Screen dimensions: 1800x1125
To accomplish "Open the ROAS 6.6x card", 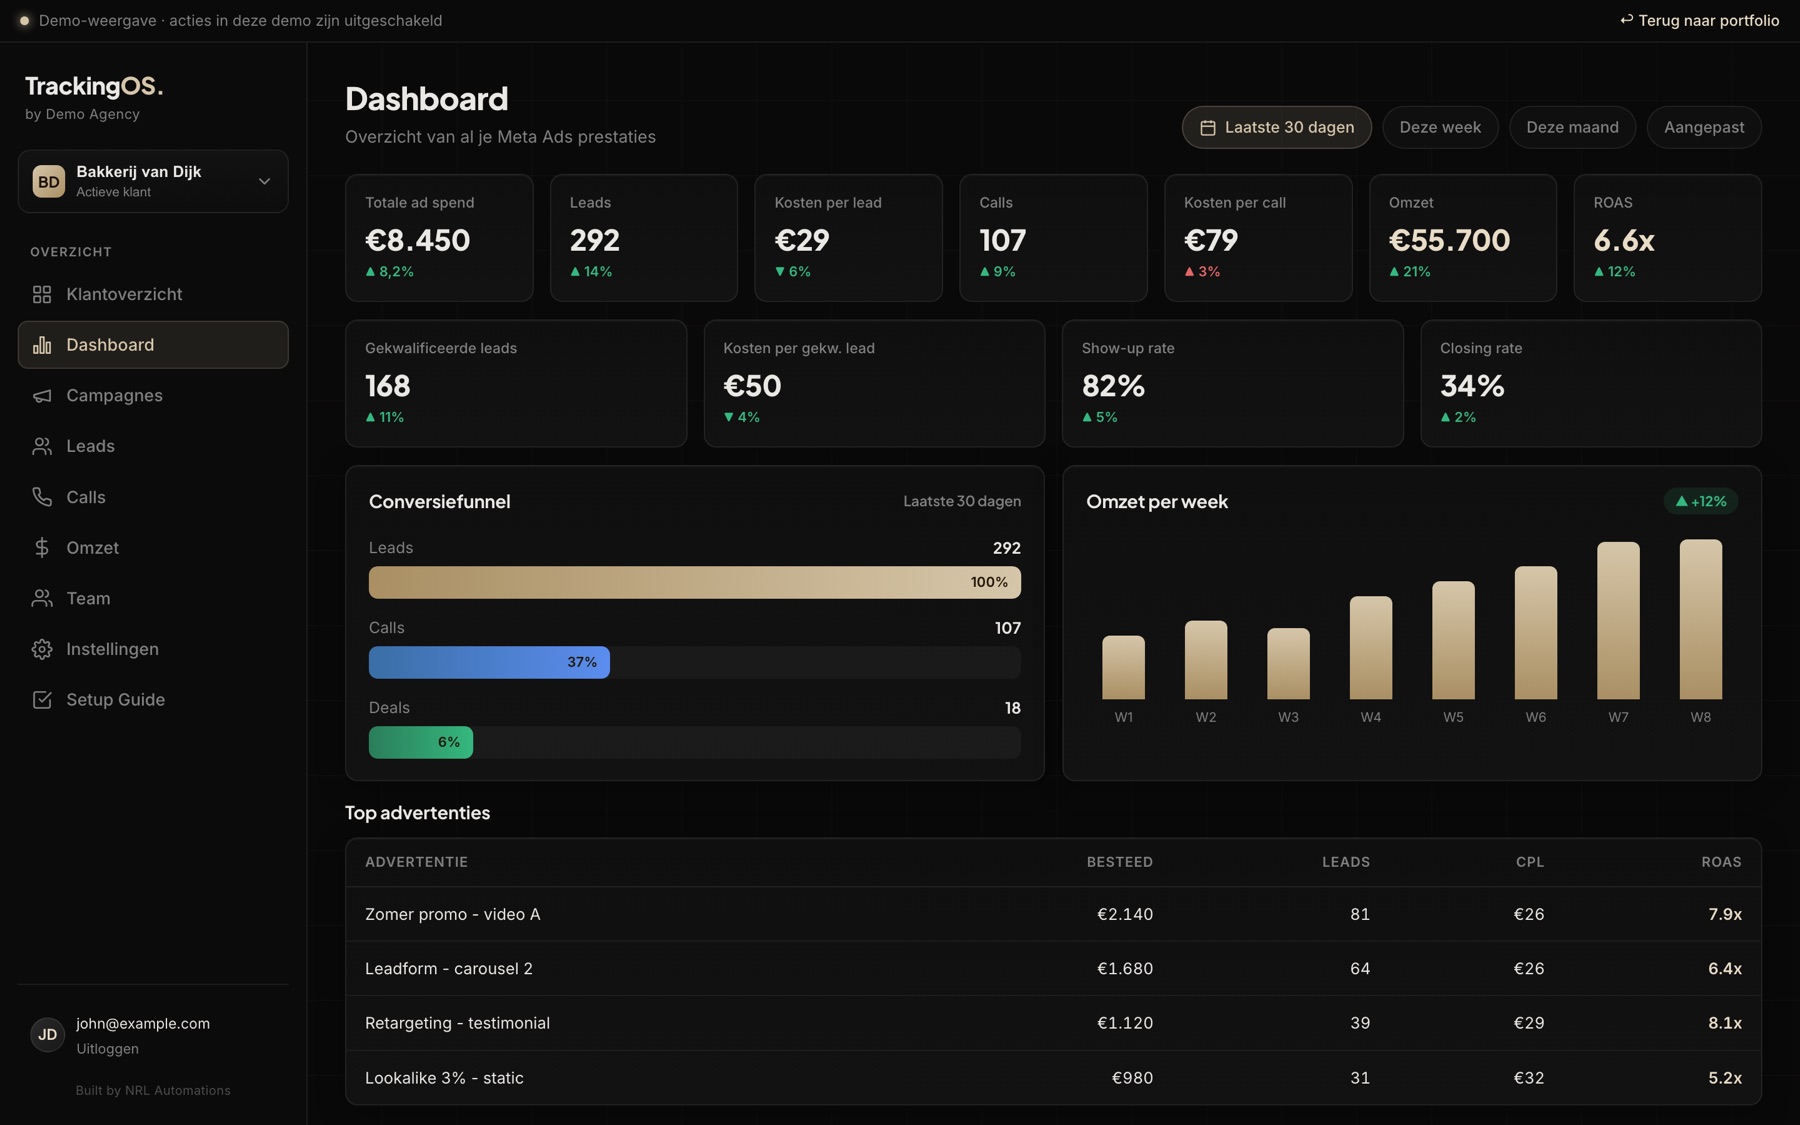I will coord(1668,238).
